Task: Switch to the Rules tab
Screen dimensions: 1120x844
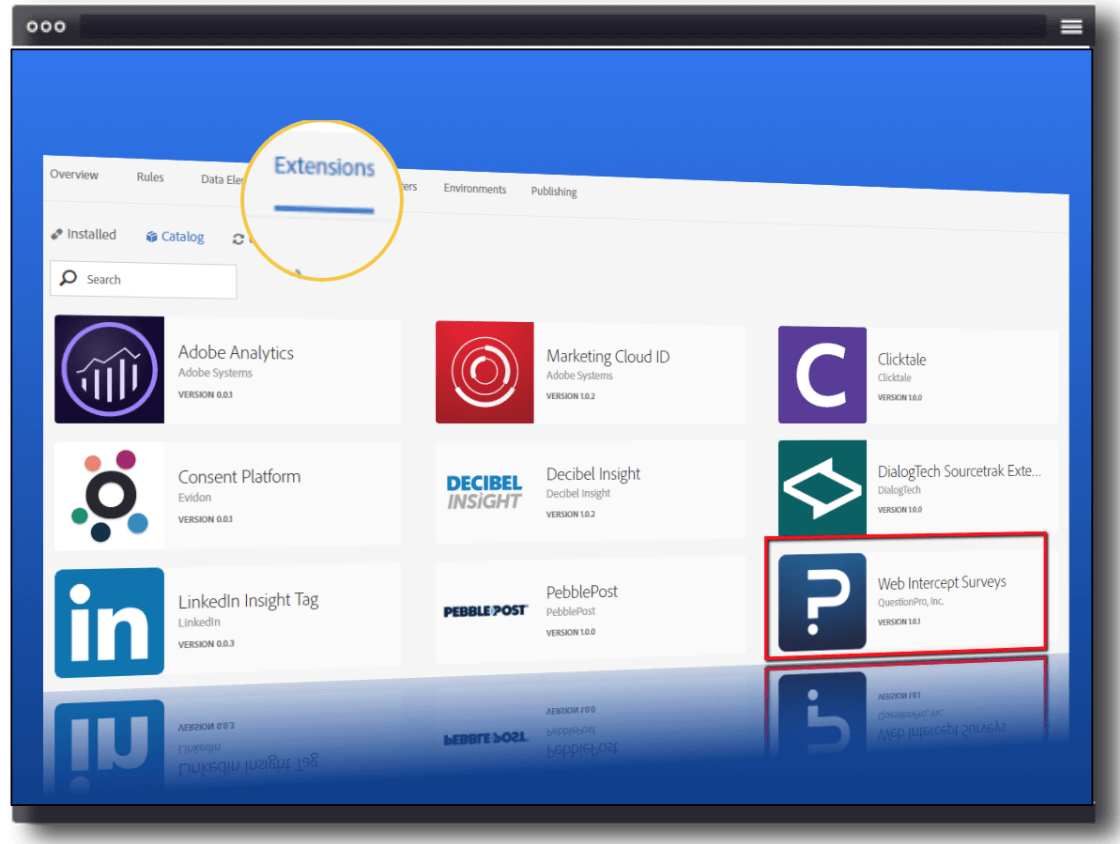Action: click(x=150, y=177)
